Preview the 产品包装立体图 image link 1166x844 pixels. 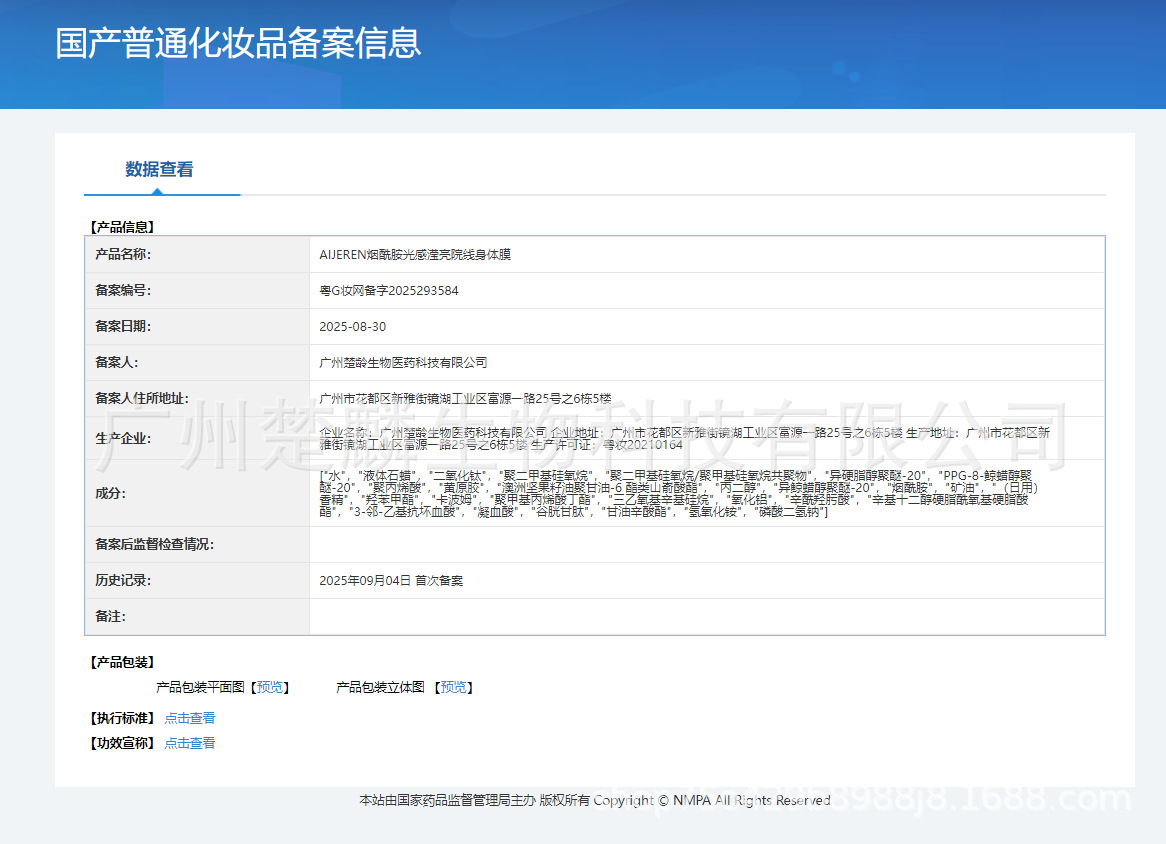[x=454, y=687]
